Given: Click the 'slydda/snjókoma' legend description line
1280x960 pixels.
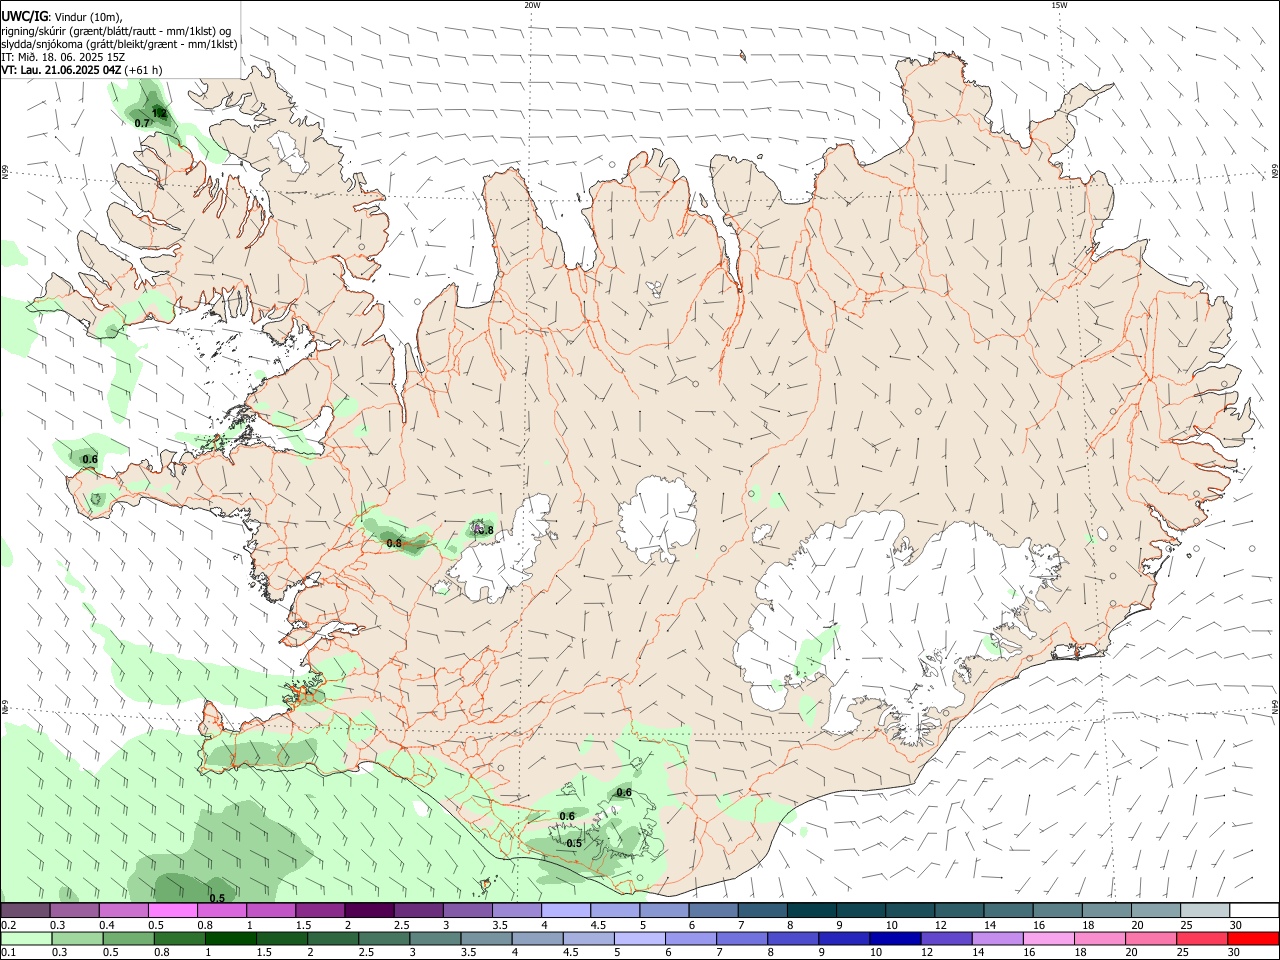Looking at the screenshot, I should pyautogui.click(x=119, y=43).
